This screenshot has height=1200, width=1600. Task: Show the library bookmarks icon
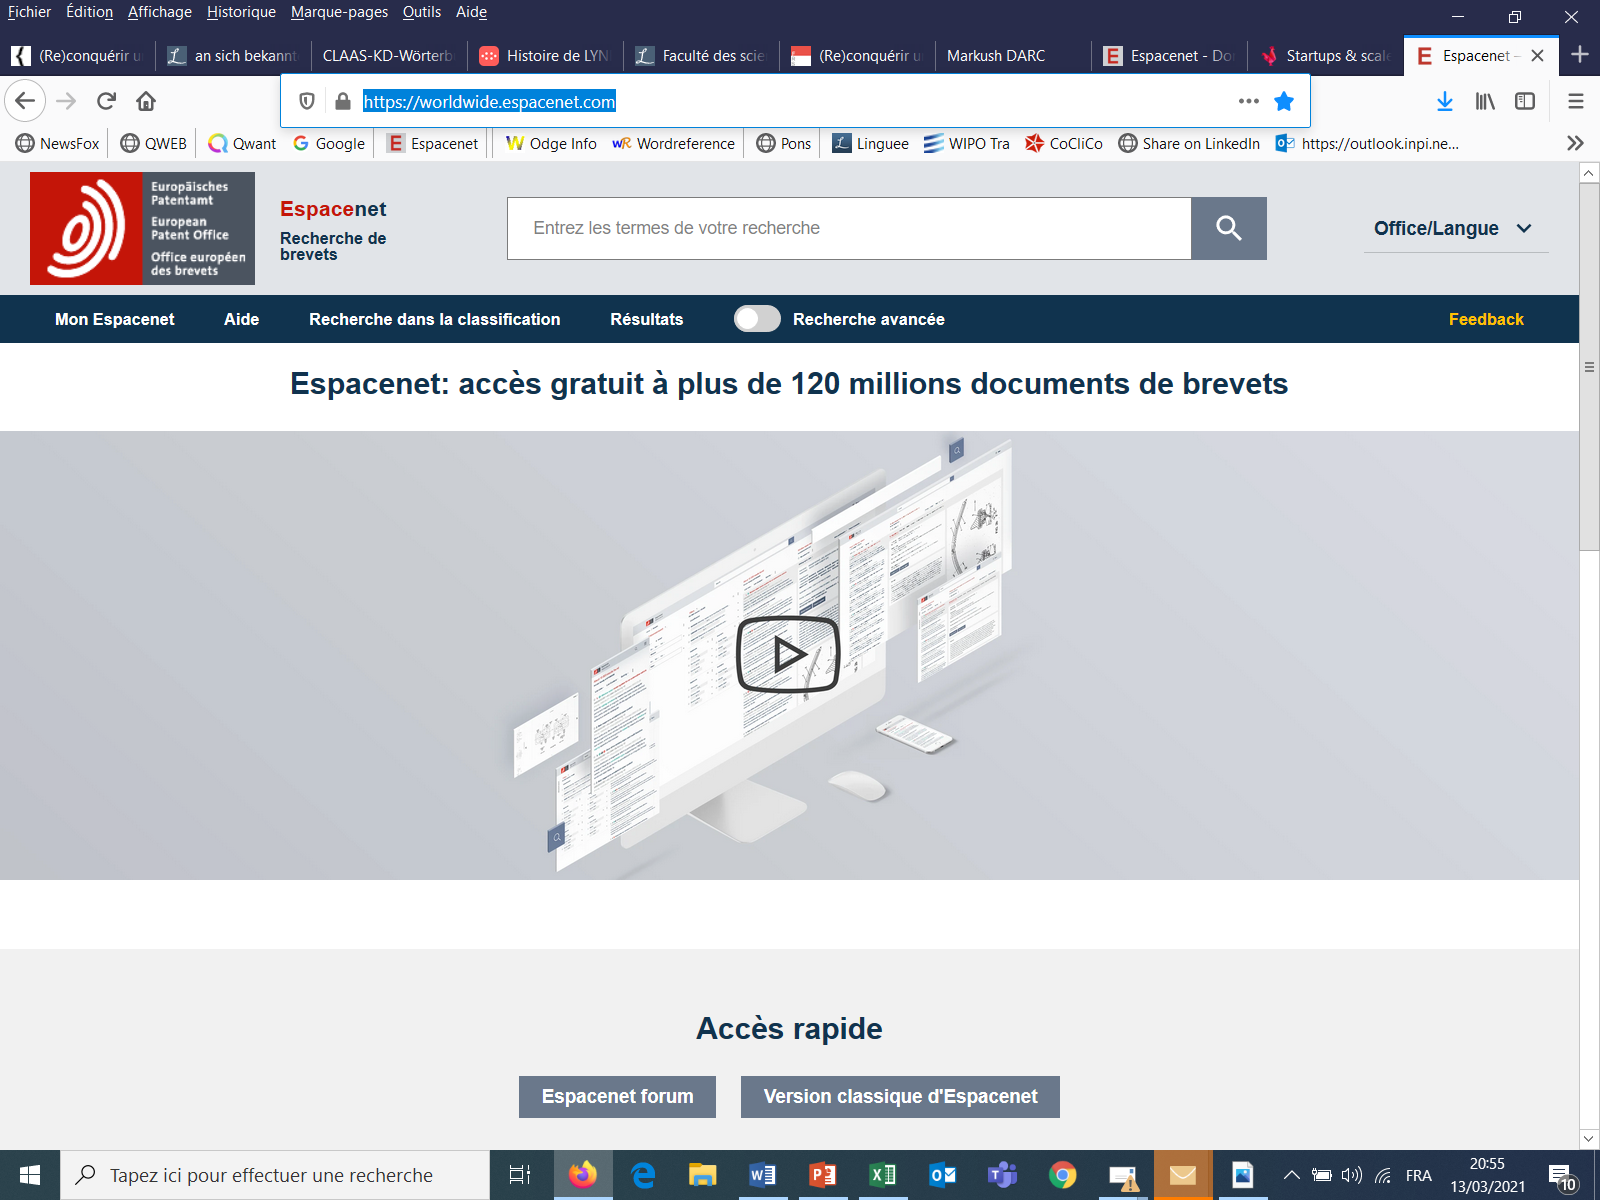tap(1485, 101)
